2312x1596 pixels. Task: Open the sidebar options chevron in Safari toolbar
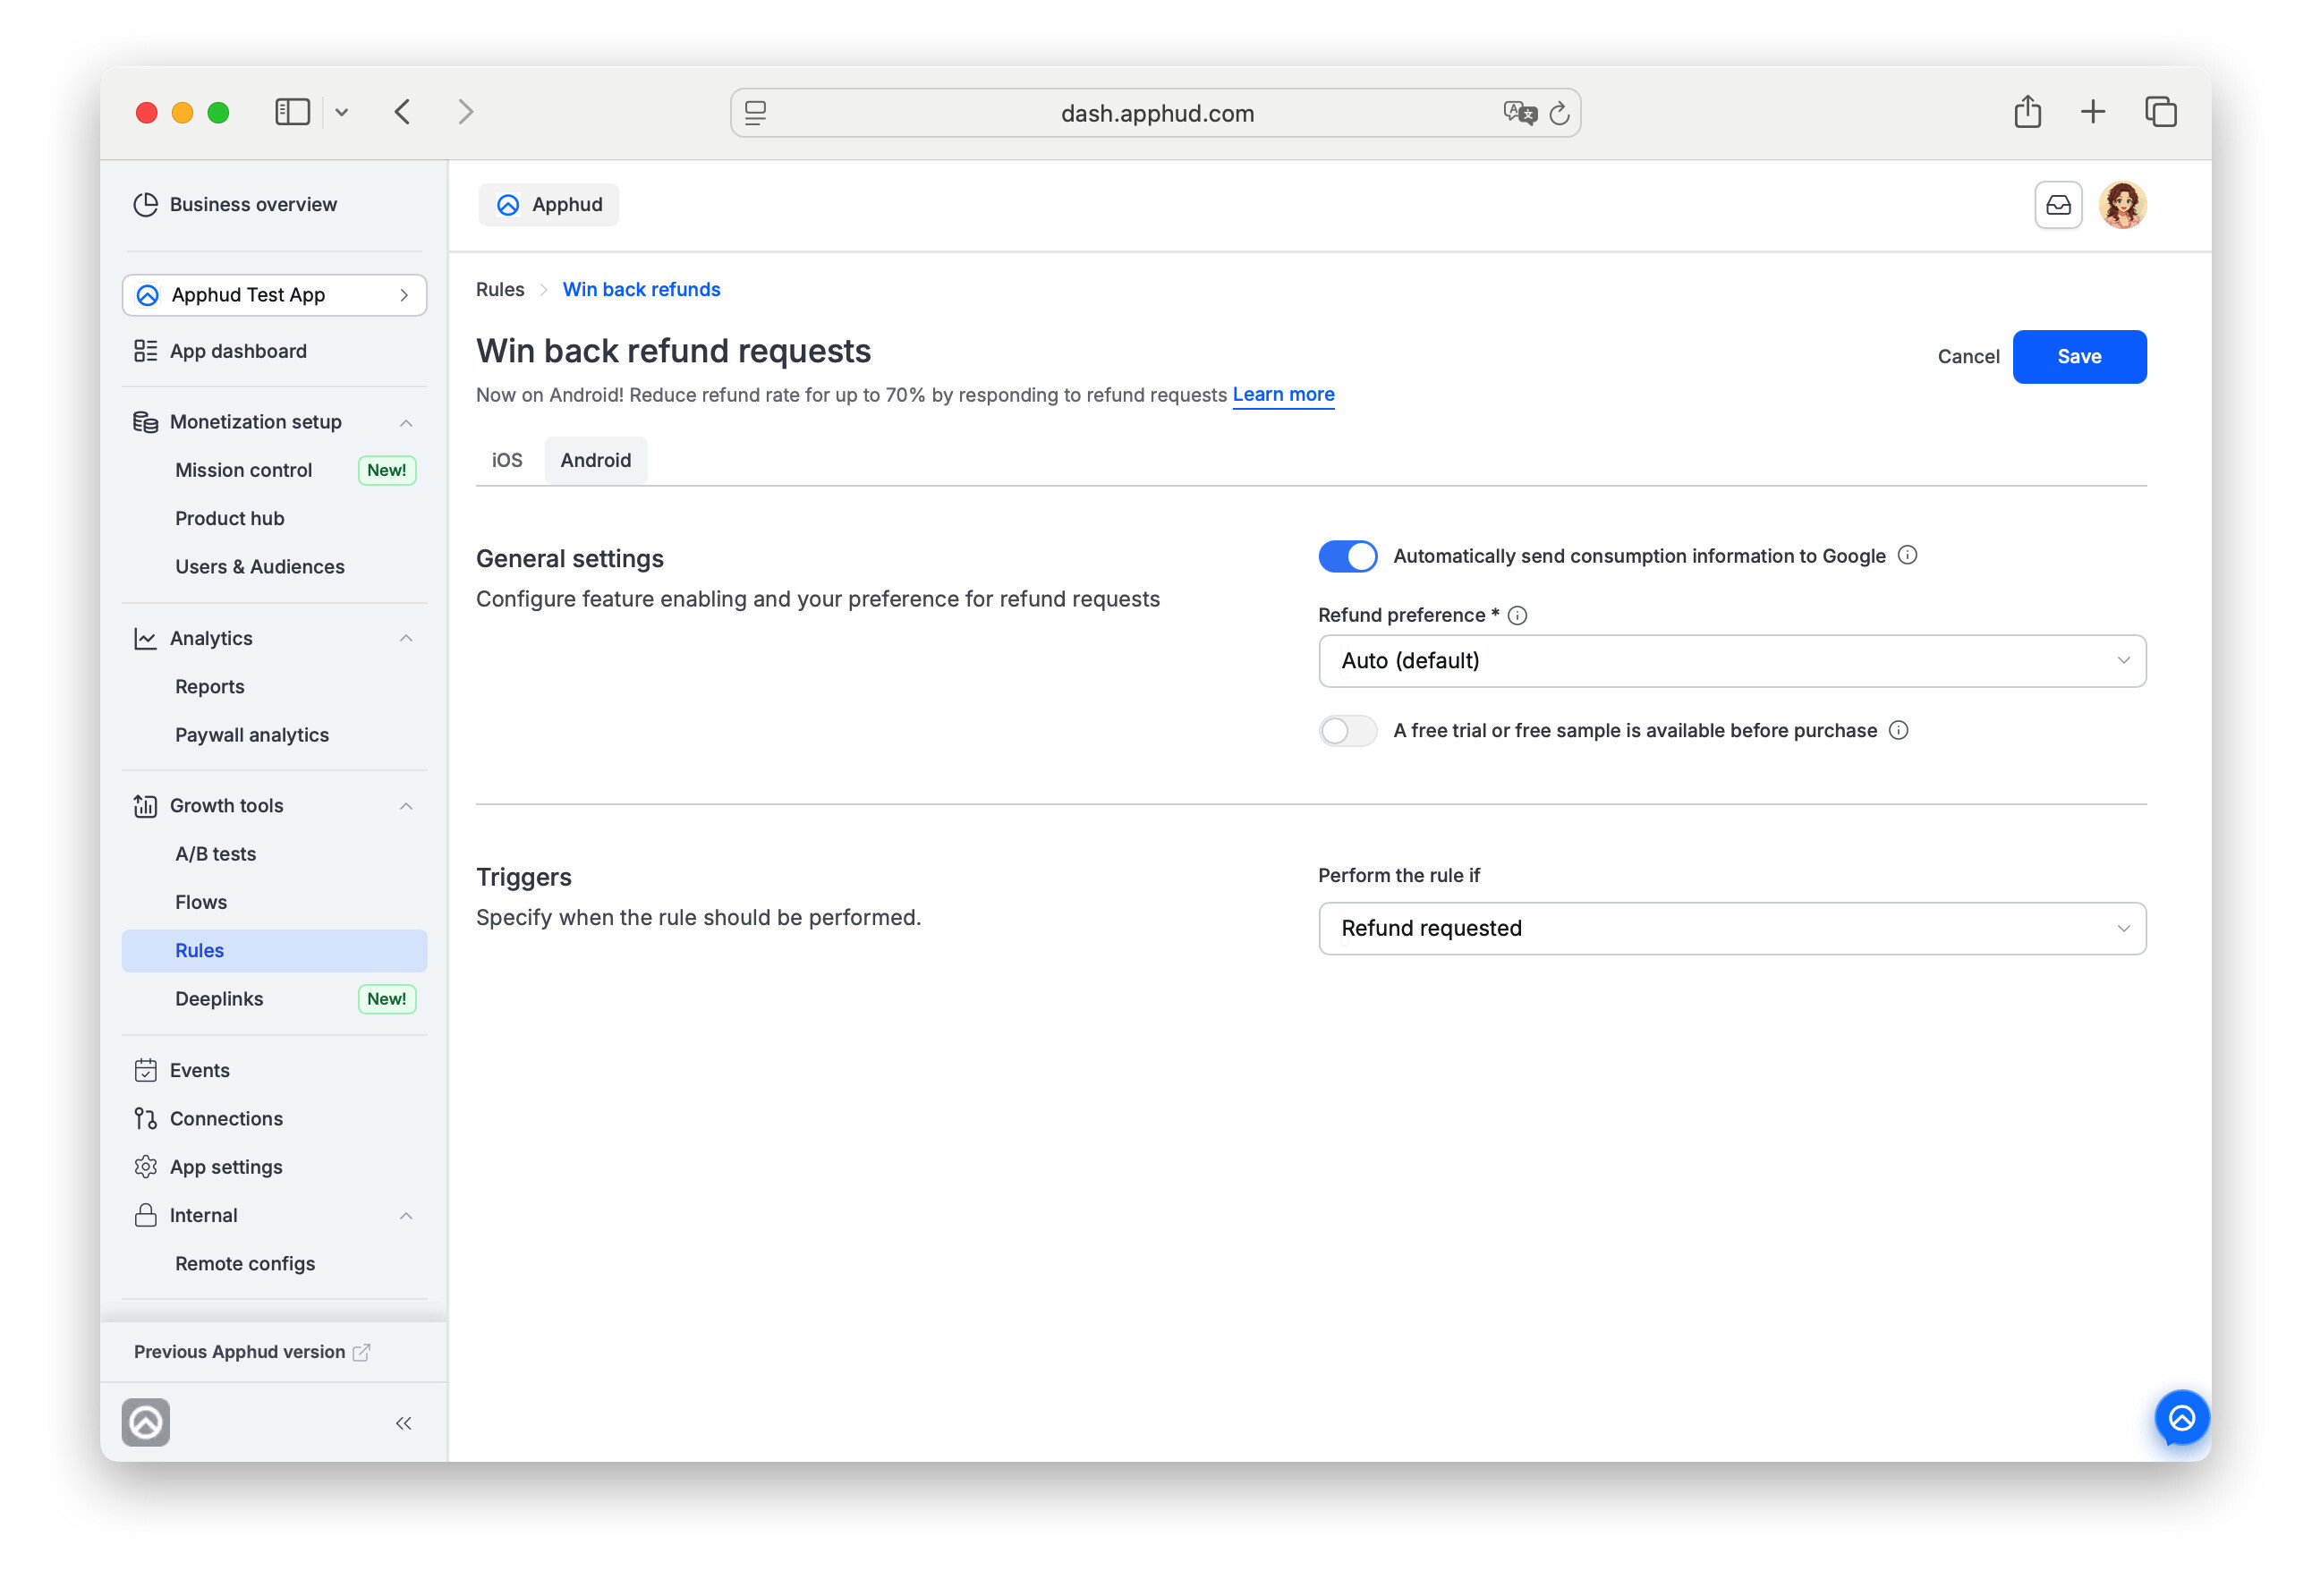click(x=342, y=112)
